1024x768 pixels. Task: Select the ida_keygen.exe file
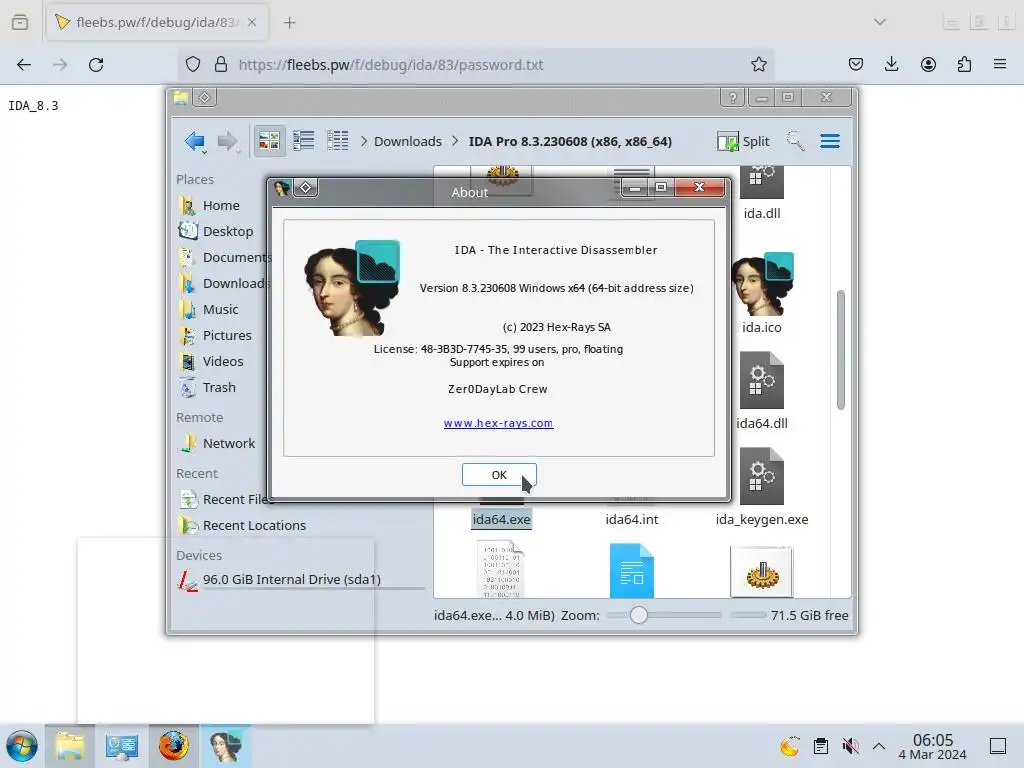tap(761, 488)
